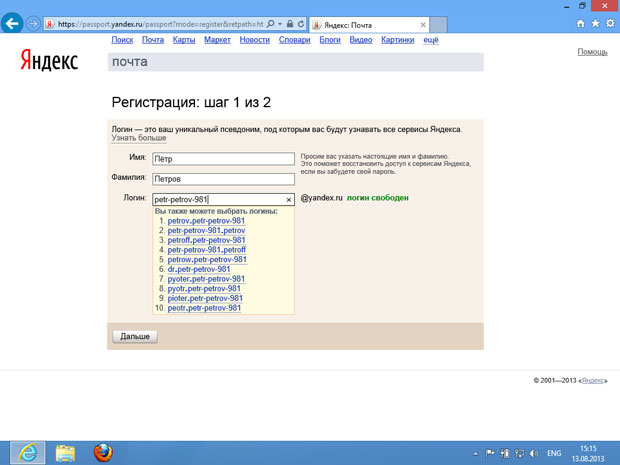Open File Explorer from the taskbar
The height and width of the screenshot is (465, 620).
(65, 452)
